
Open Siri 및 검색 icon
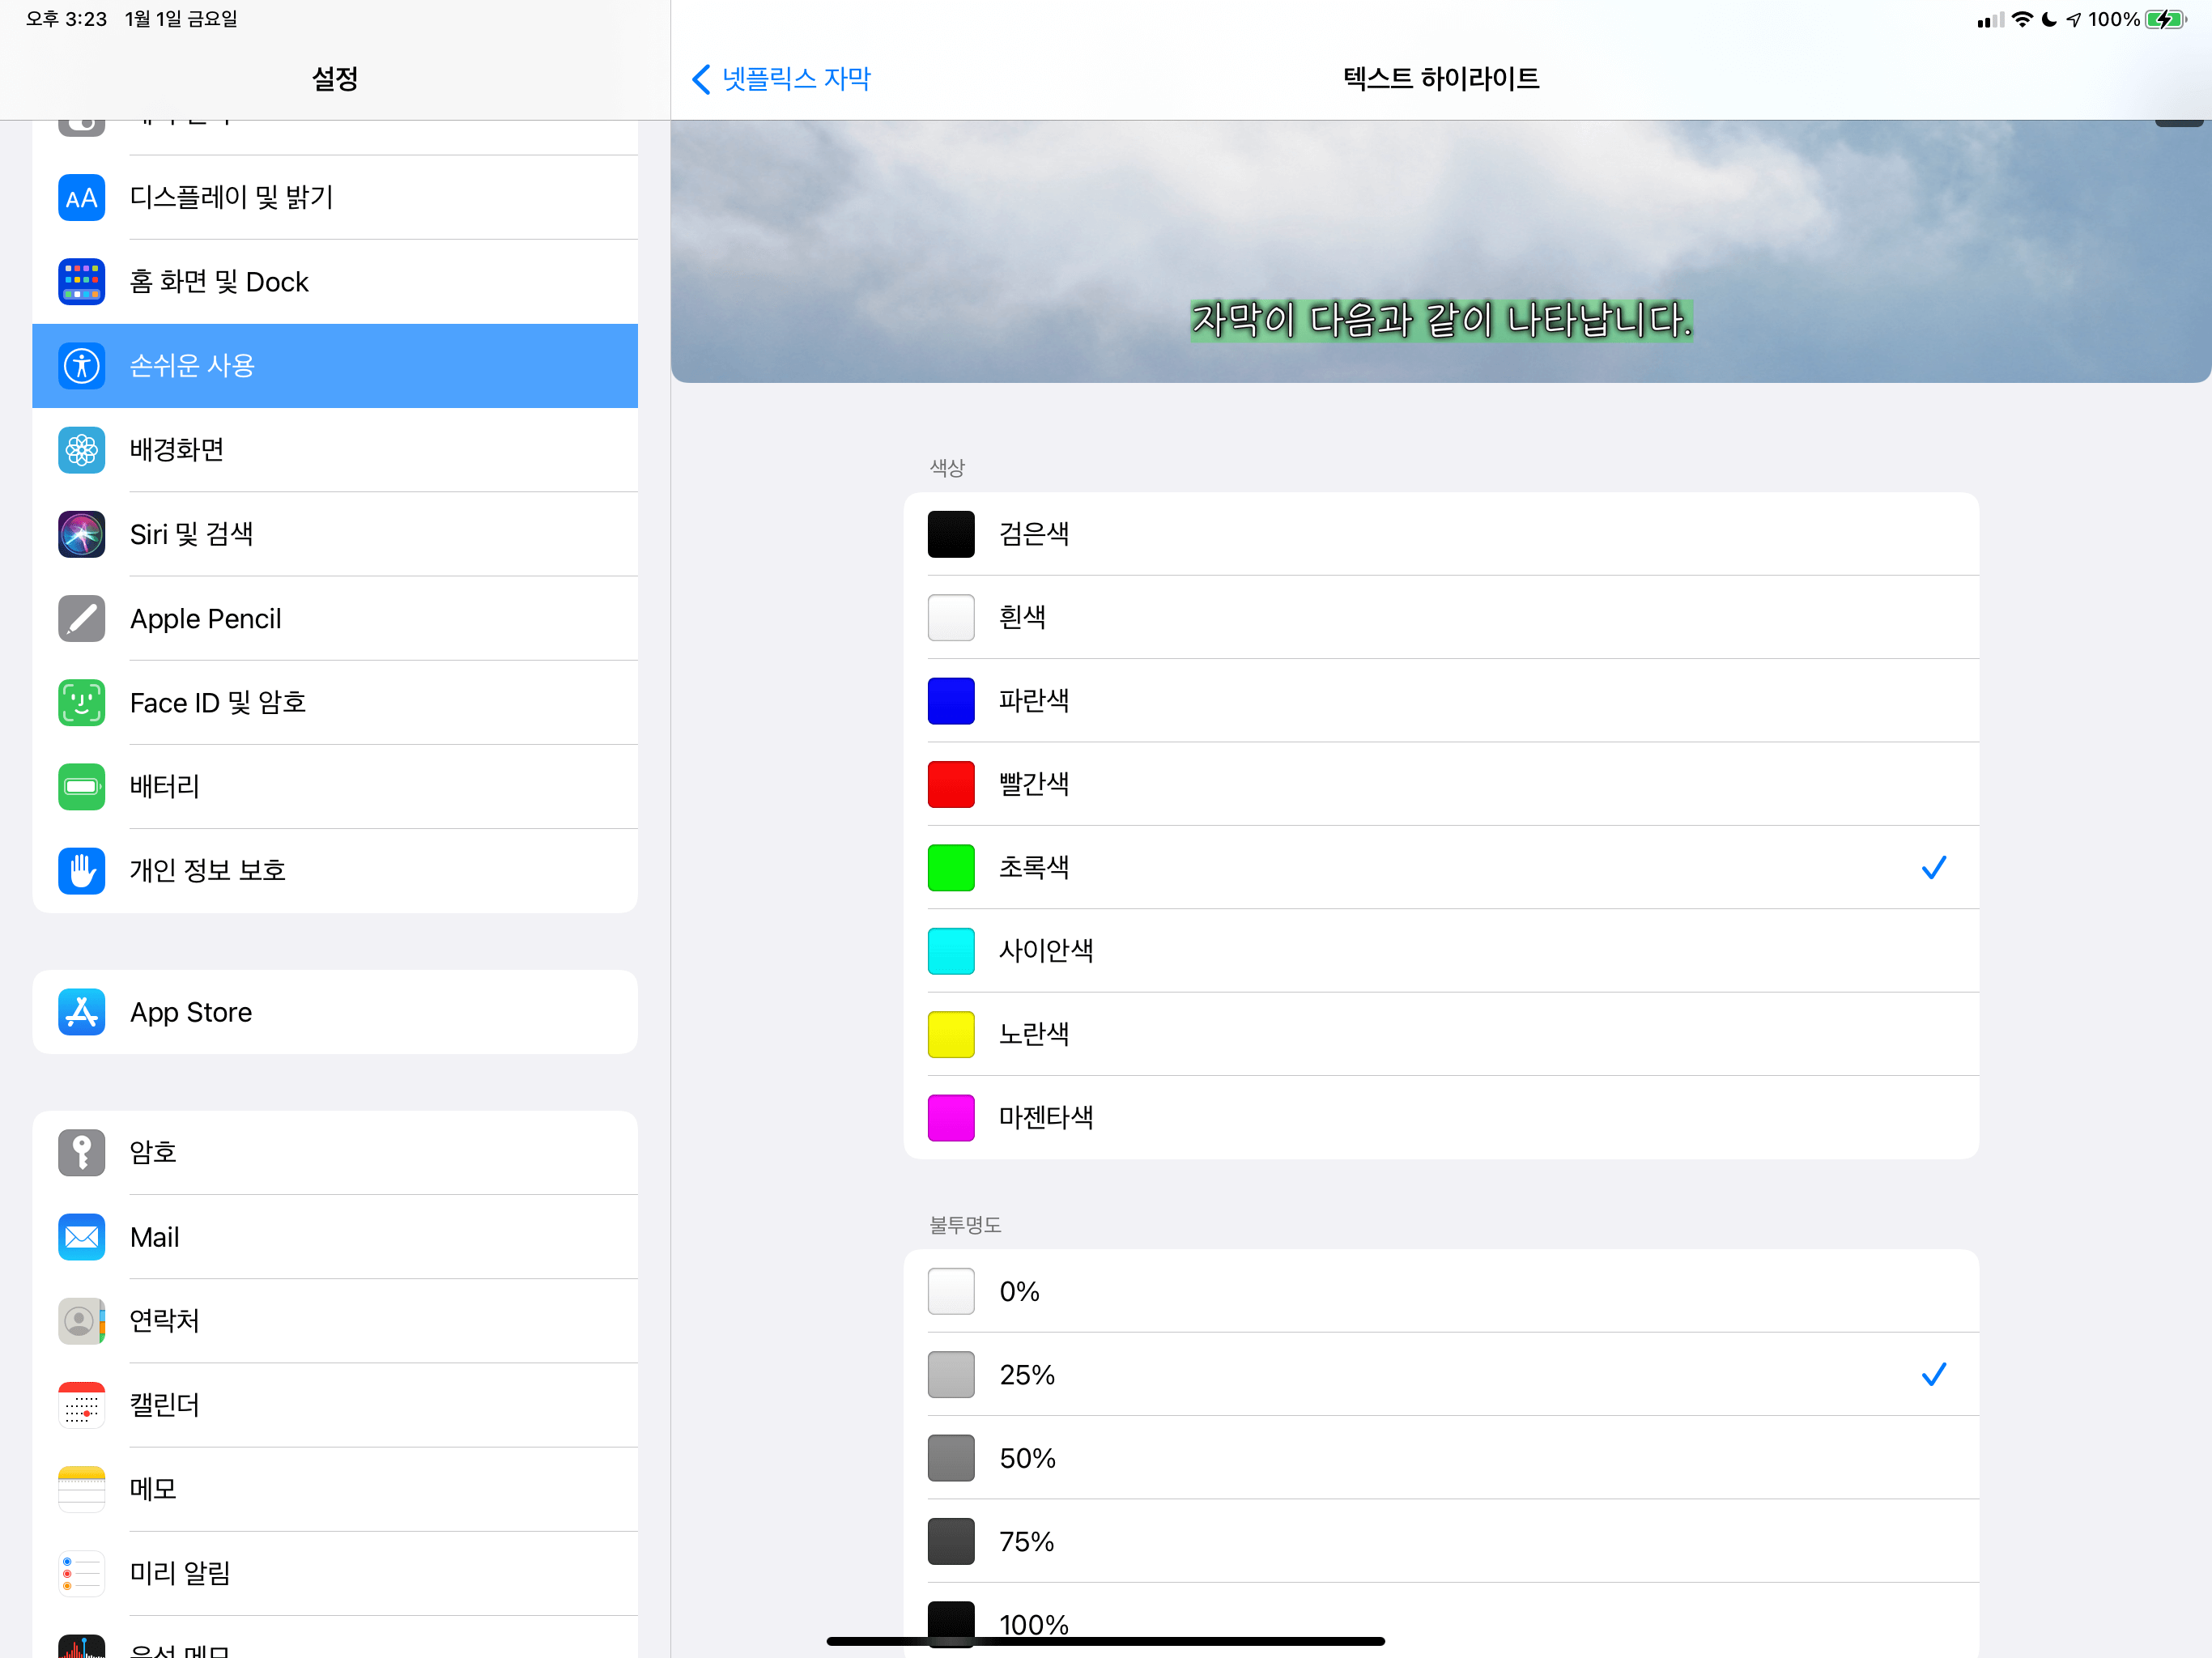(x=81, y=534)
